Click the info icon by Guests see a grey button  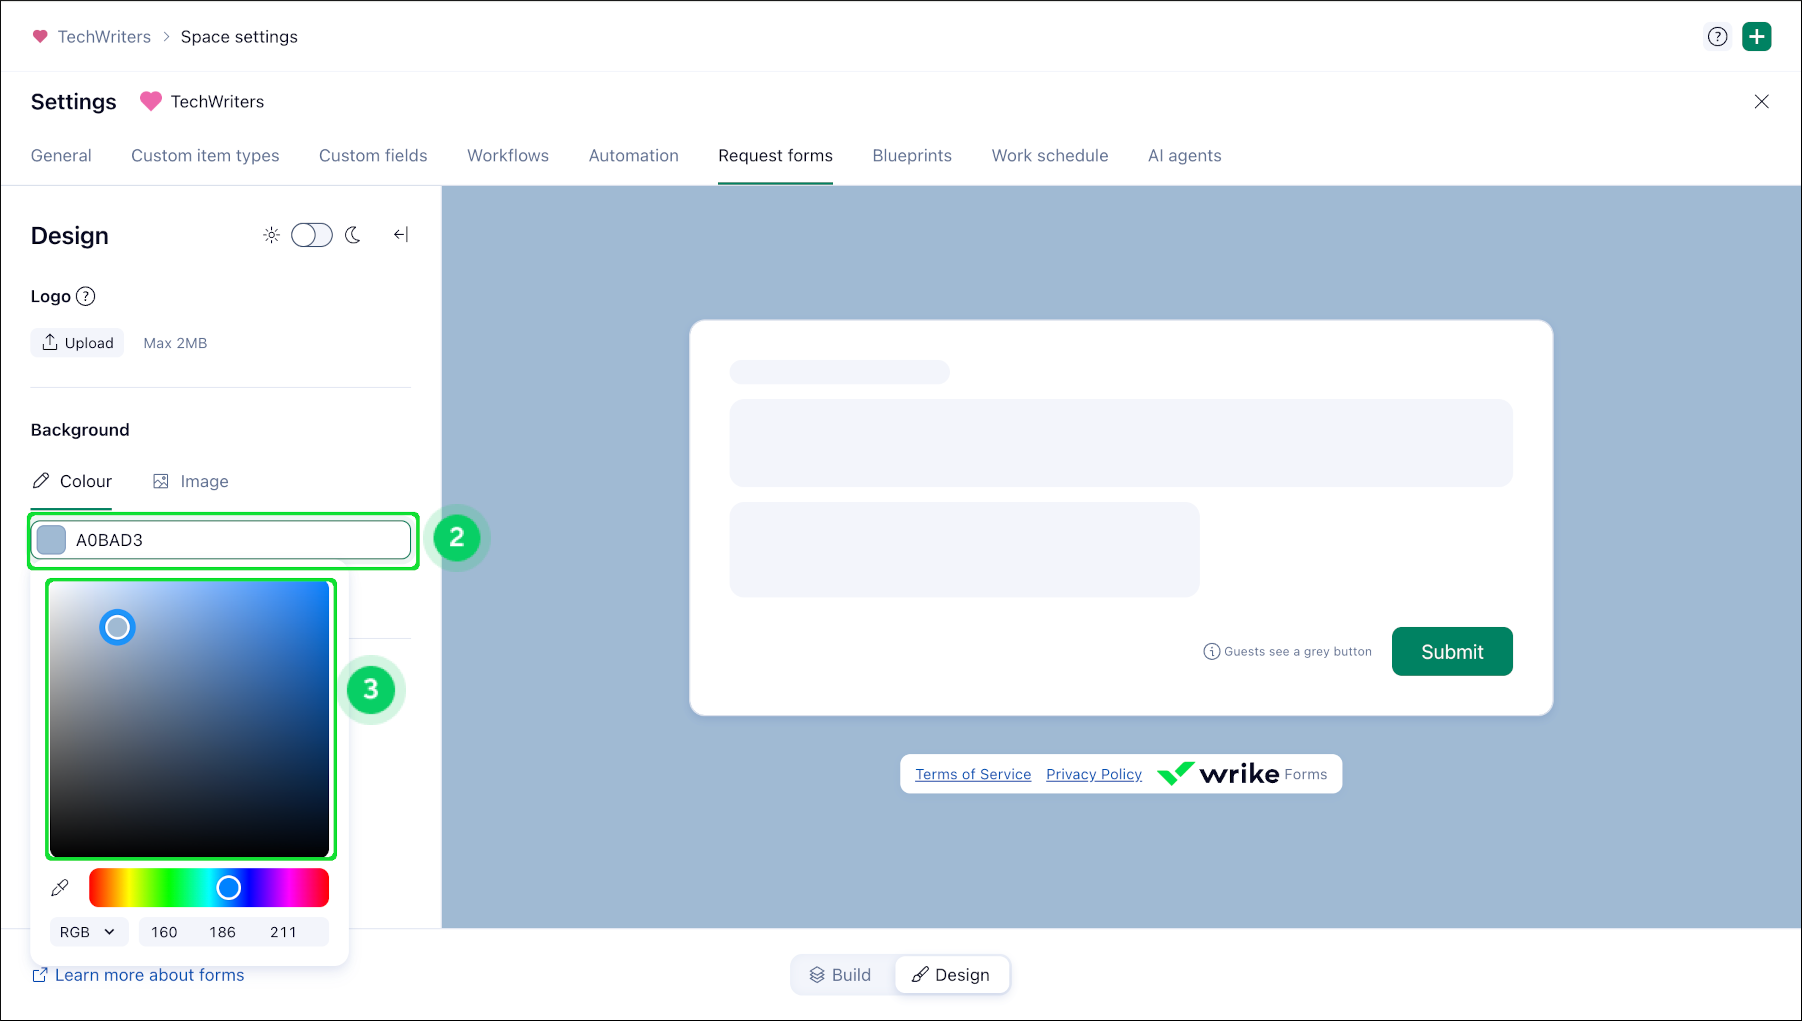(x=1212, y=651)
